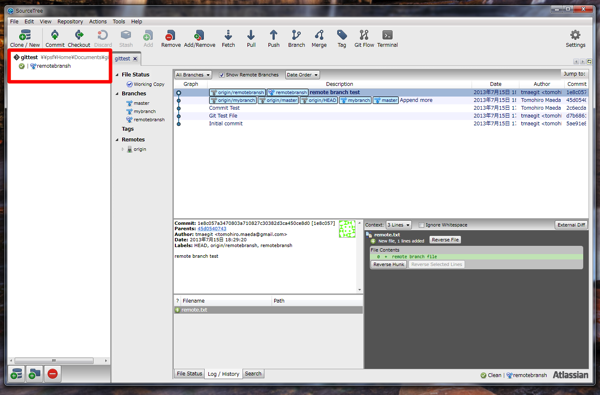Click the Add toolbar icon
Screen dimensions: 600x395
pos(148,38)
